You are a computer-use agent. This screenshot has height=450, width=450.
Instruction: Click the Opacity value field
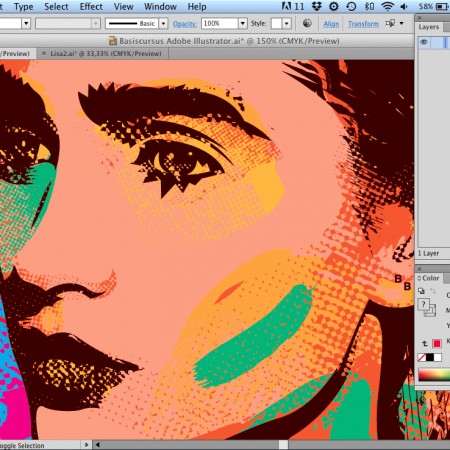(220, 23)
